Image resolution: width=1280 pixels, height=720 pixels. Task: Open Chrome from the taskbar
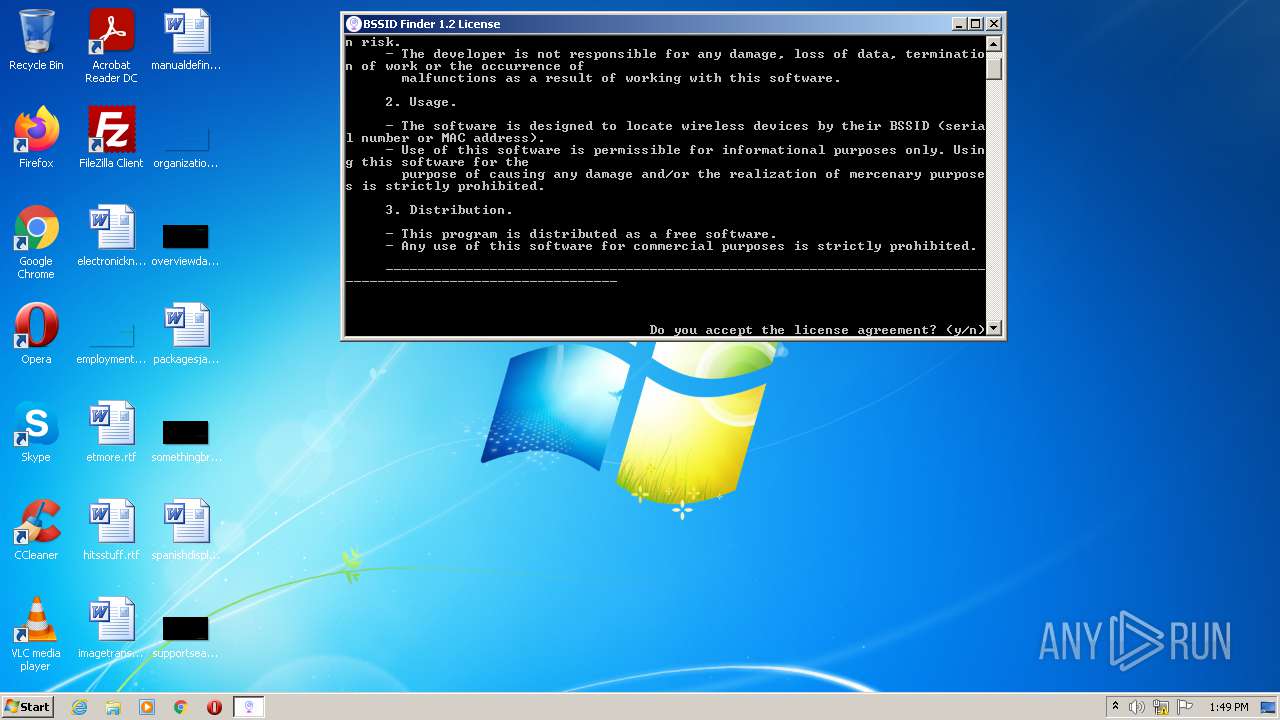pyautogui.click(x=181, y=707)
